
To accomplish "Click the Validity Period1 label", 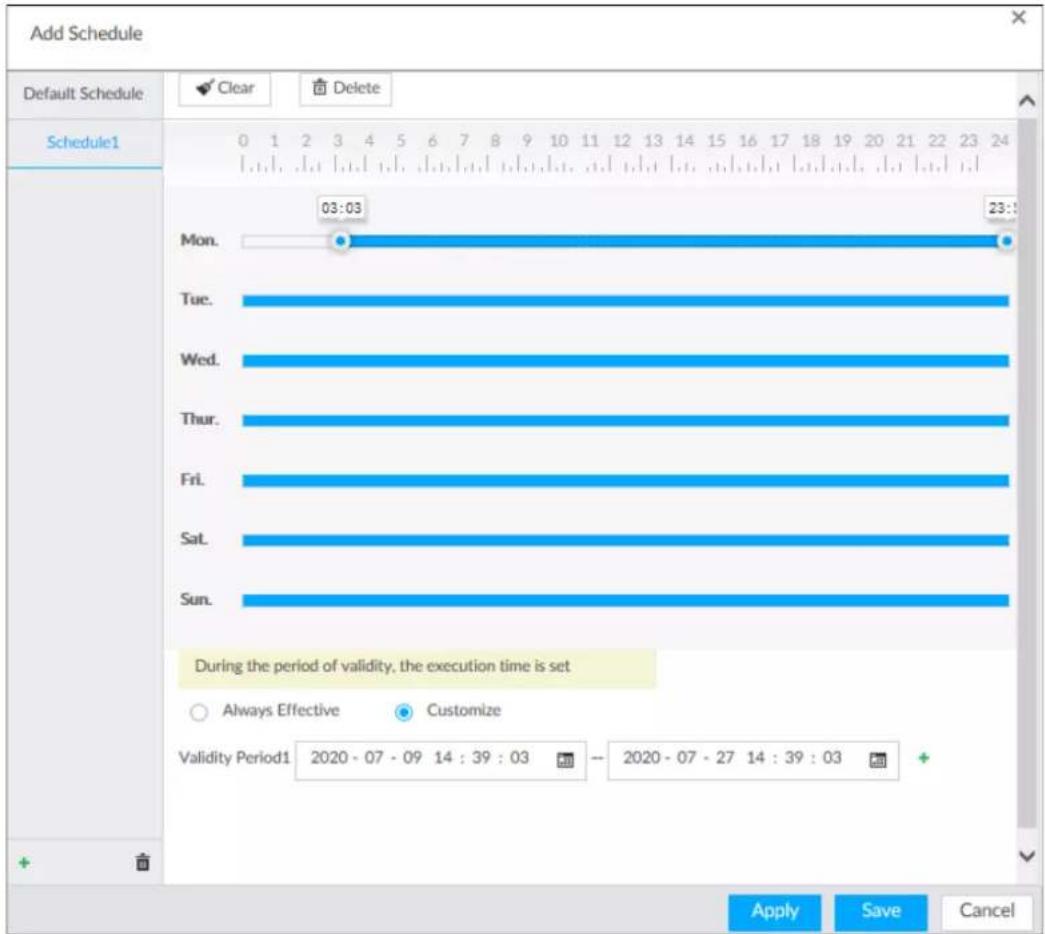I will 235,758.
